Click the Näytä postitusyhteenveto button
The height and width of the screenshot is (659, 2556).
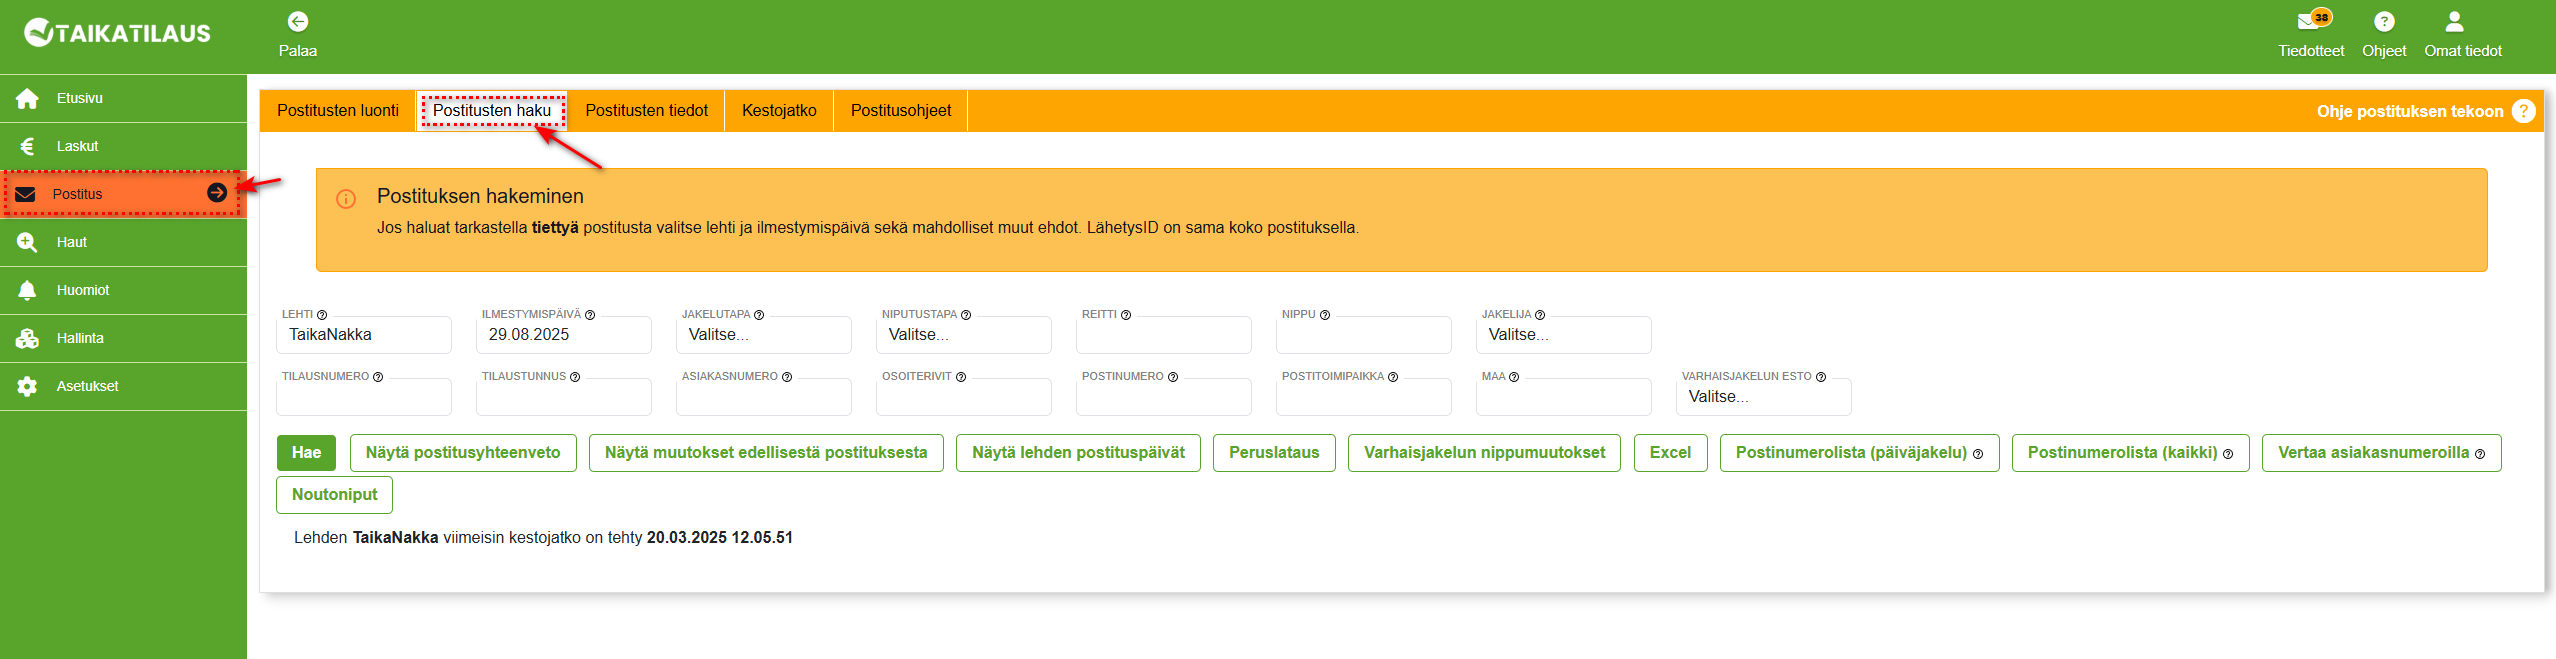[x=463, y=453]
